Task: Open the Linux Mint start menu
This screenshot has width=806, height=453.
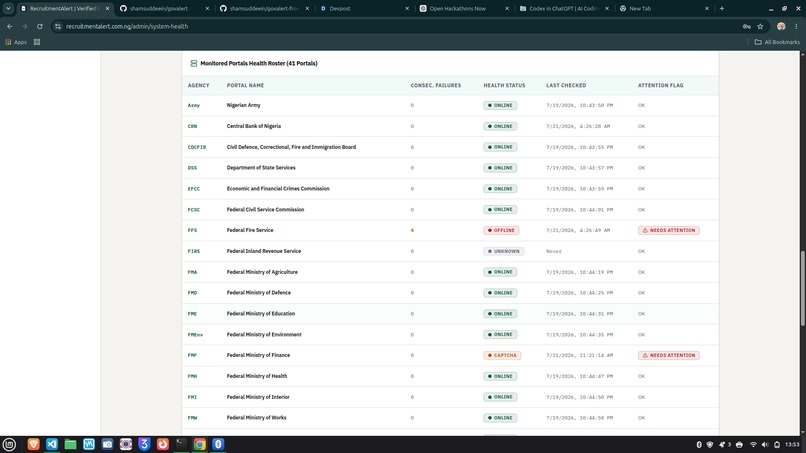Action: (9, 444)
